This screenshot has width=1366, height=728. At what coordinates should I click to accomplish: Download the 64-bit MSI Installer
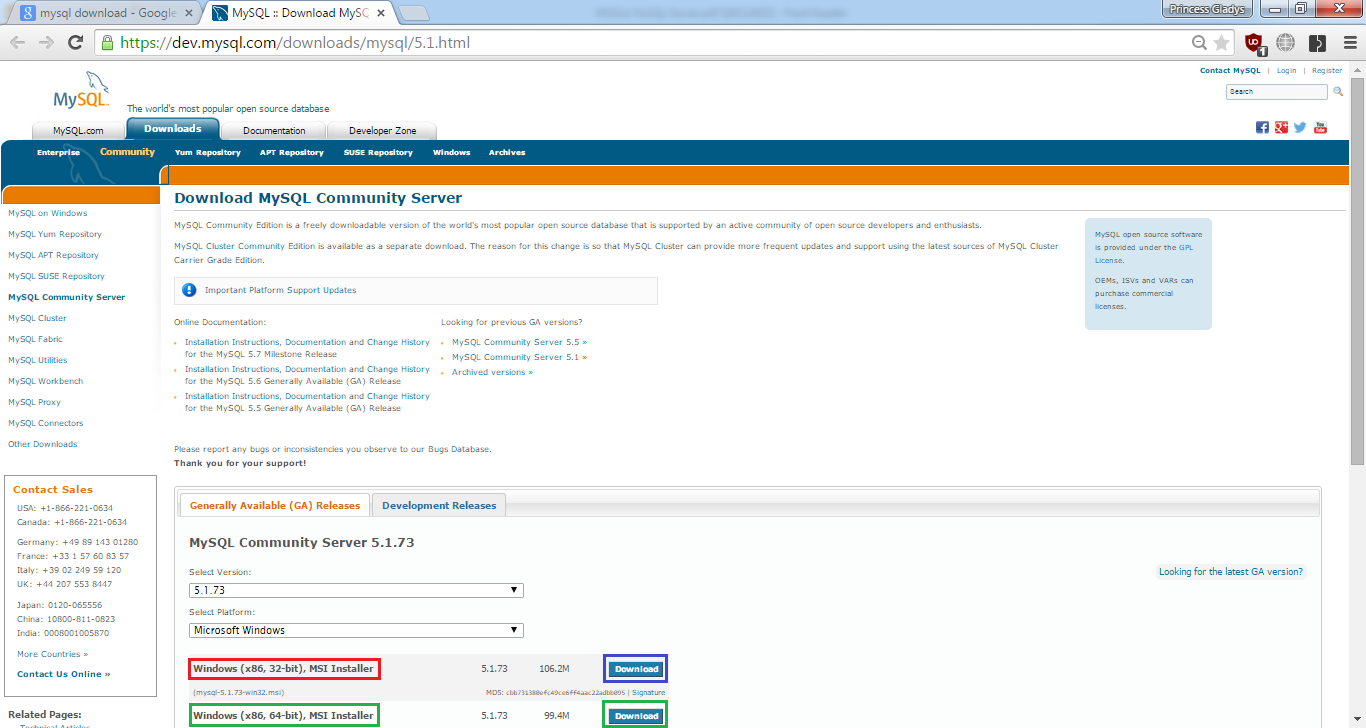tap(636, 716)
